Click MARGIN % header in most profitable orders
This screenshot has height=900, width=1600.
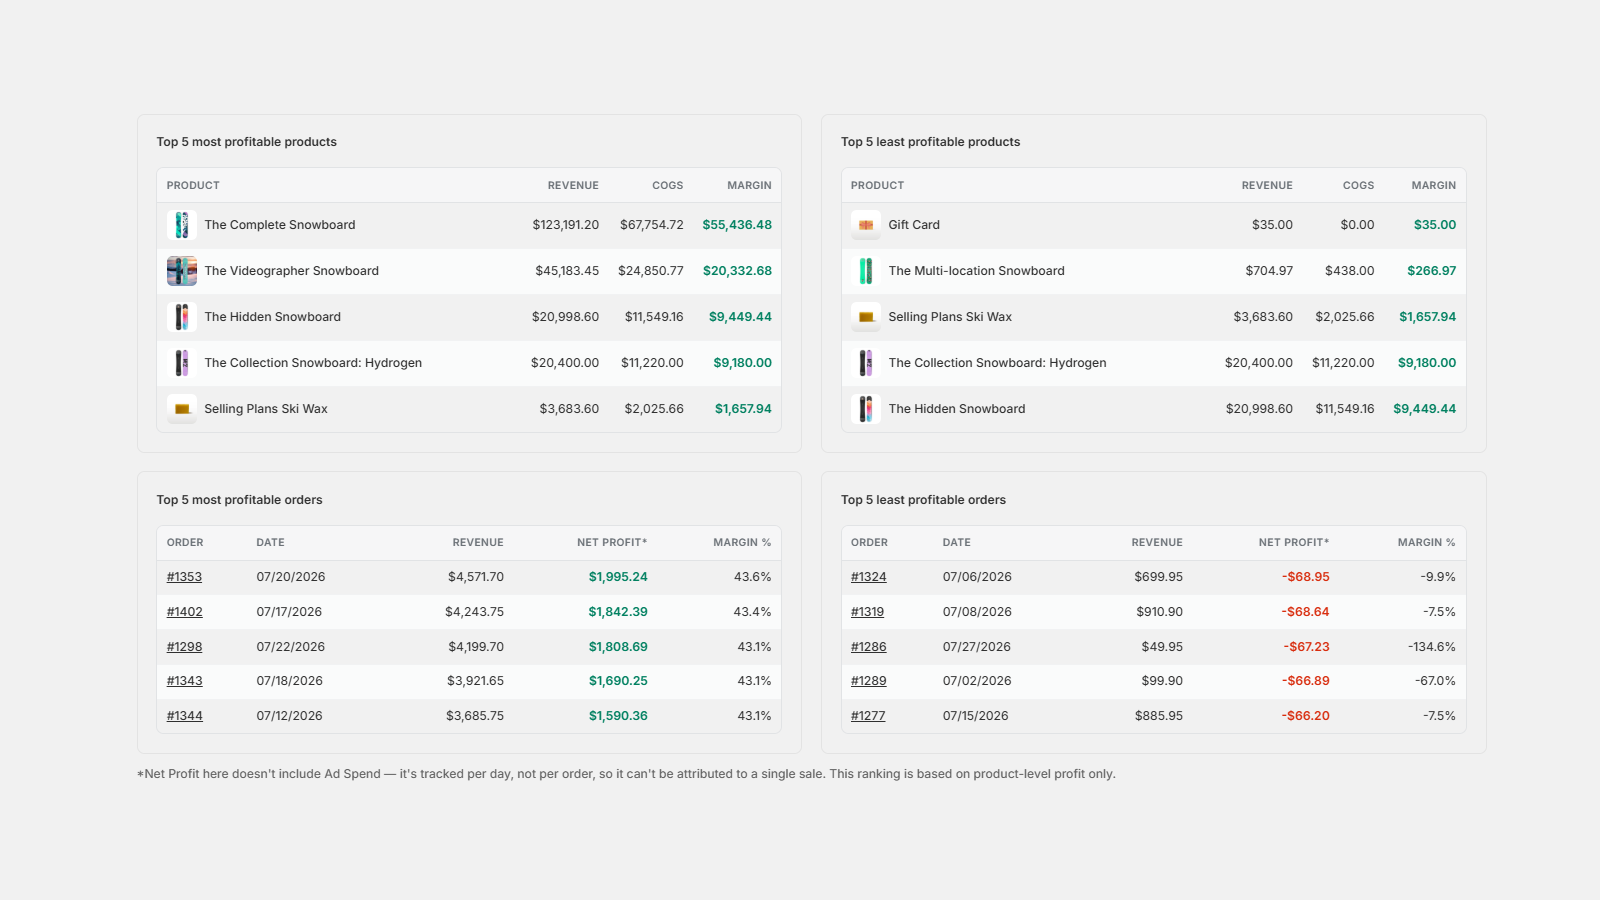pyautogui.click(x=742, y=543)
